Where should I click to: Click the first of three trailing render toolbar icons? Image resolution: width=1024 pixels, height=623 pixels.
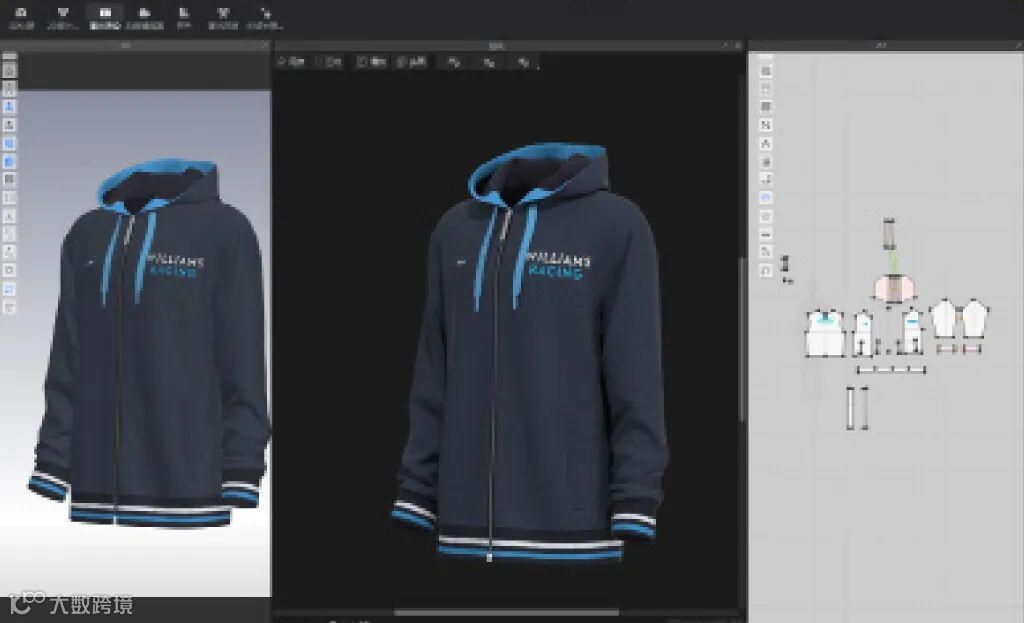tap(454, 62)
